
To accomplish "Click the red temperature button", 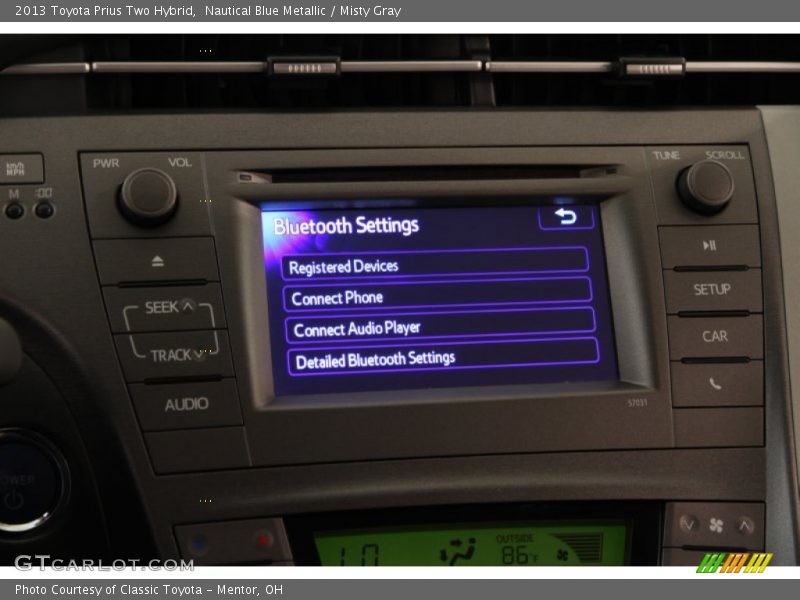I will (x=262, y=539).
